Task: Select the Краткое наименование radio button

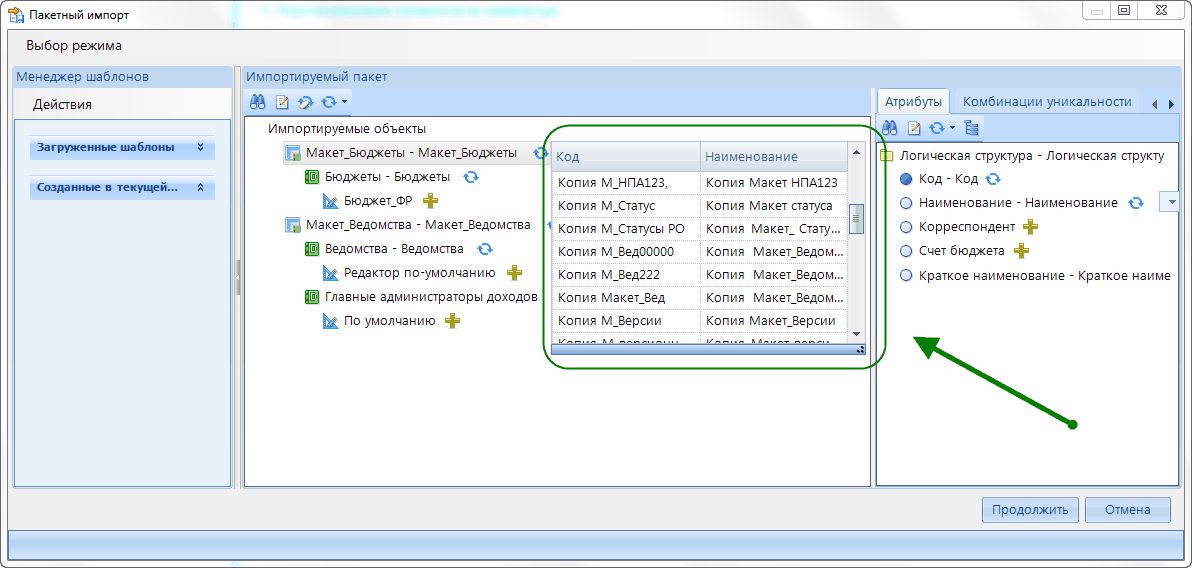Action: (x=906, y=275)
